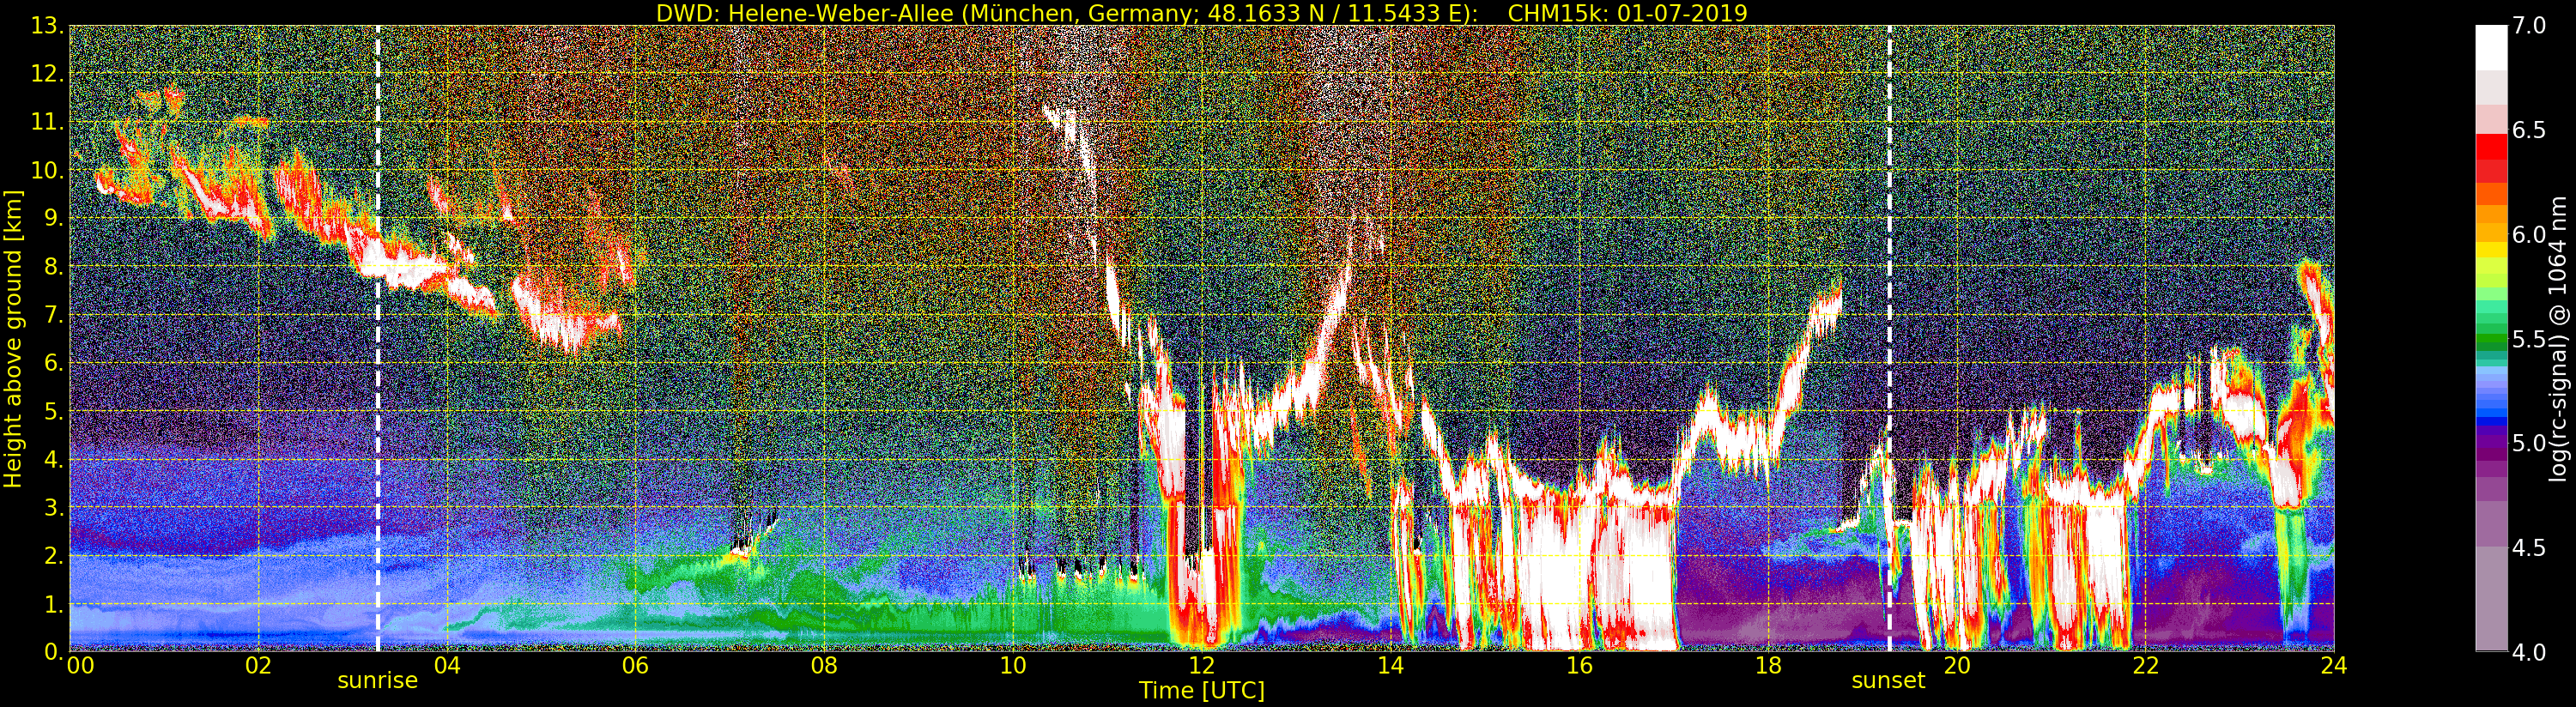
Task: Click the y-axis tick label '4.'
Action: pos(54,459)
